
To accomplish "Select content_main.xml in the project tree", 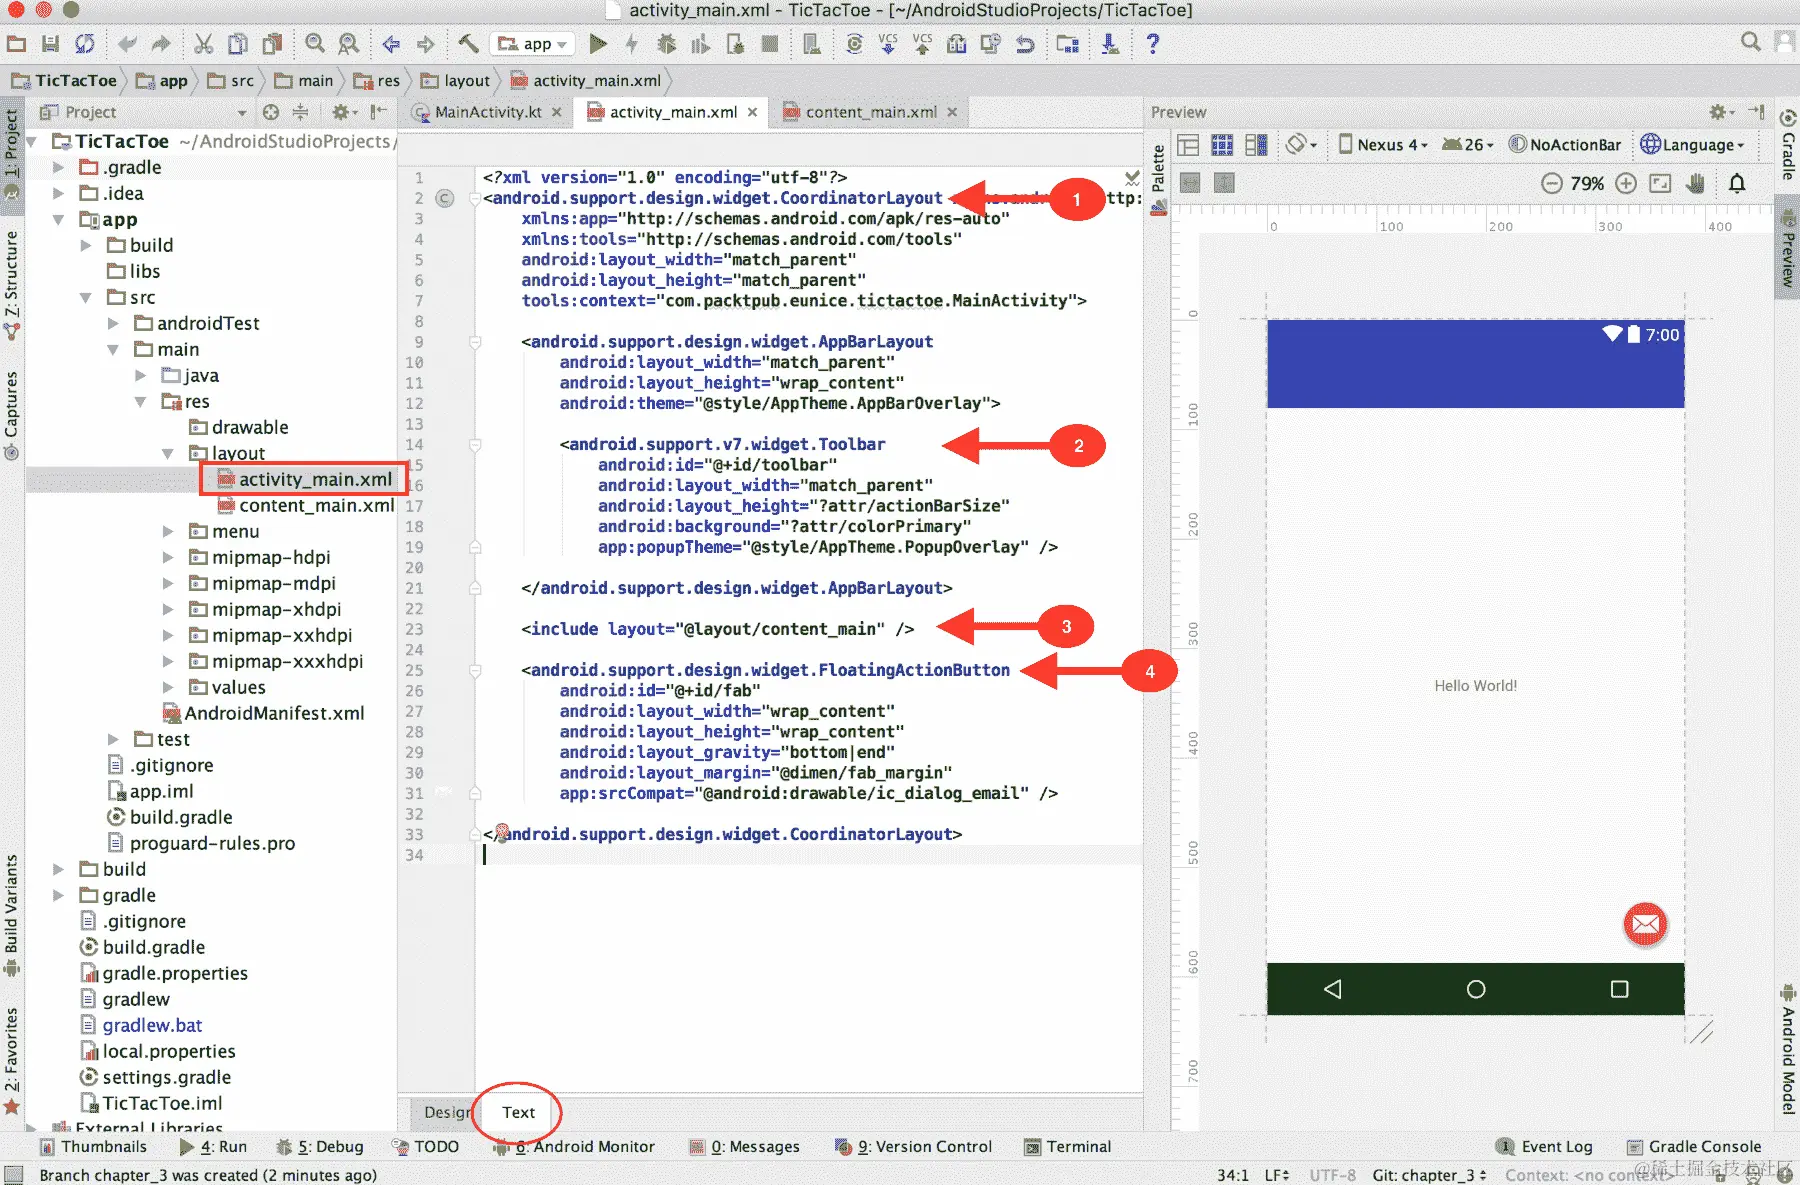I will [307, 506].
